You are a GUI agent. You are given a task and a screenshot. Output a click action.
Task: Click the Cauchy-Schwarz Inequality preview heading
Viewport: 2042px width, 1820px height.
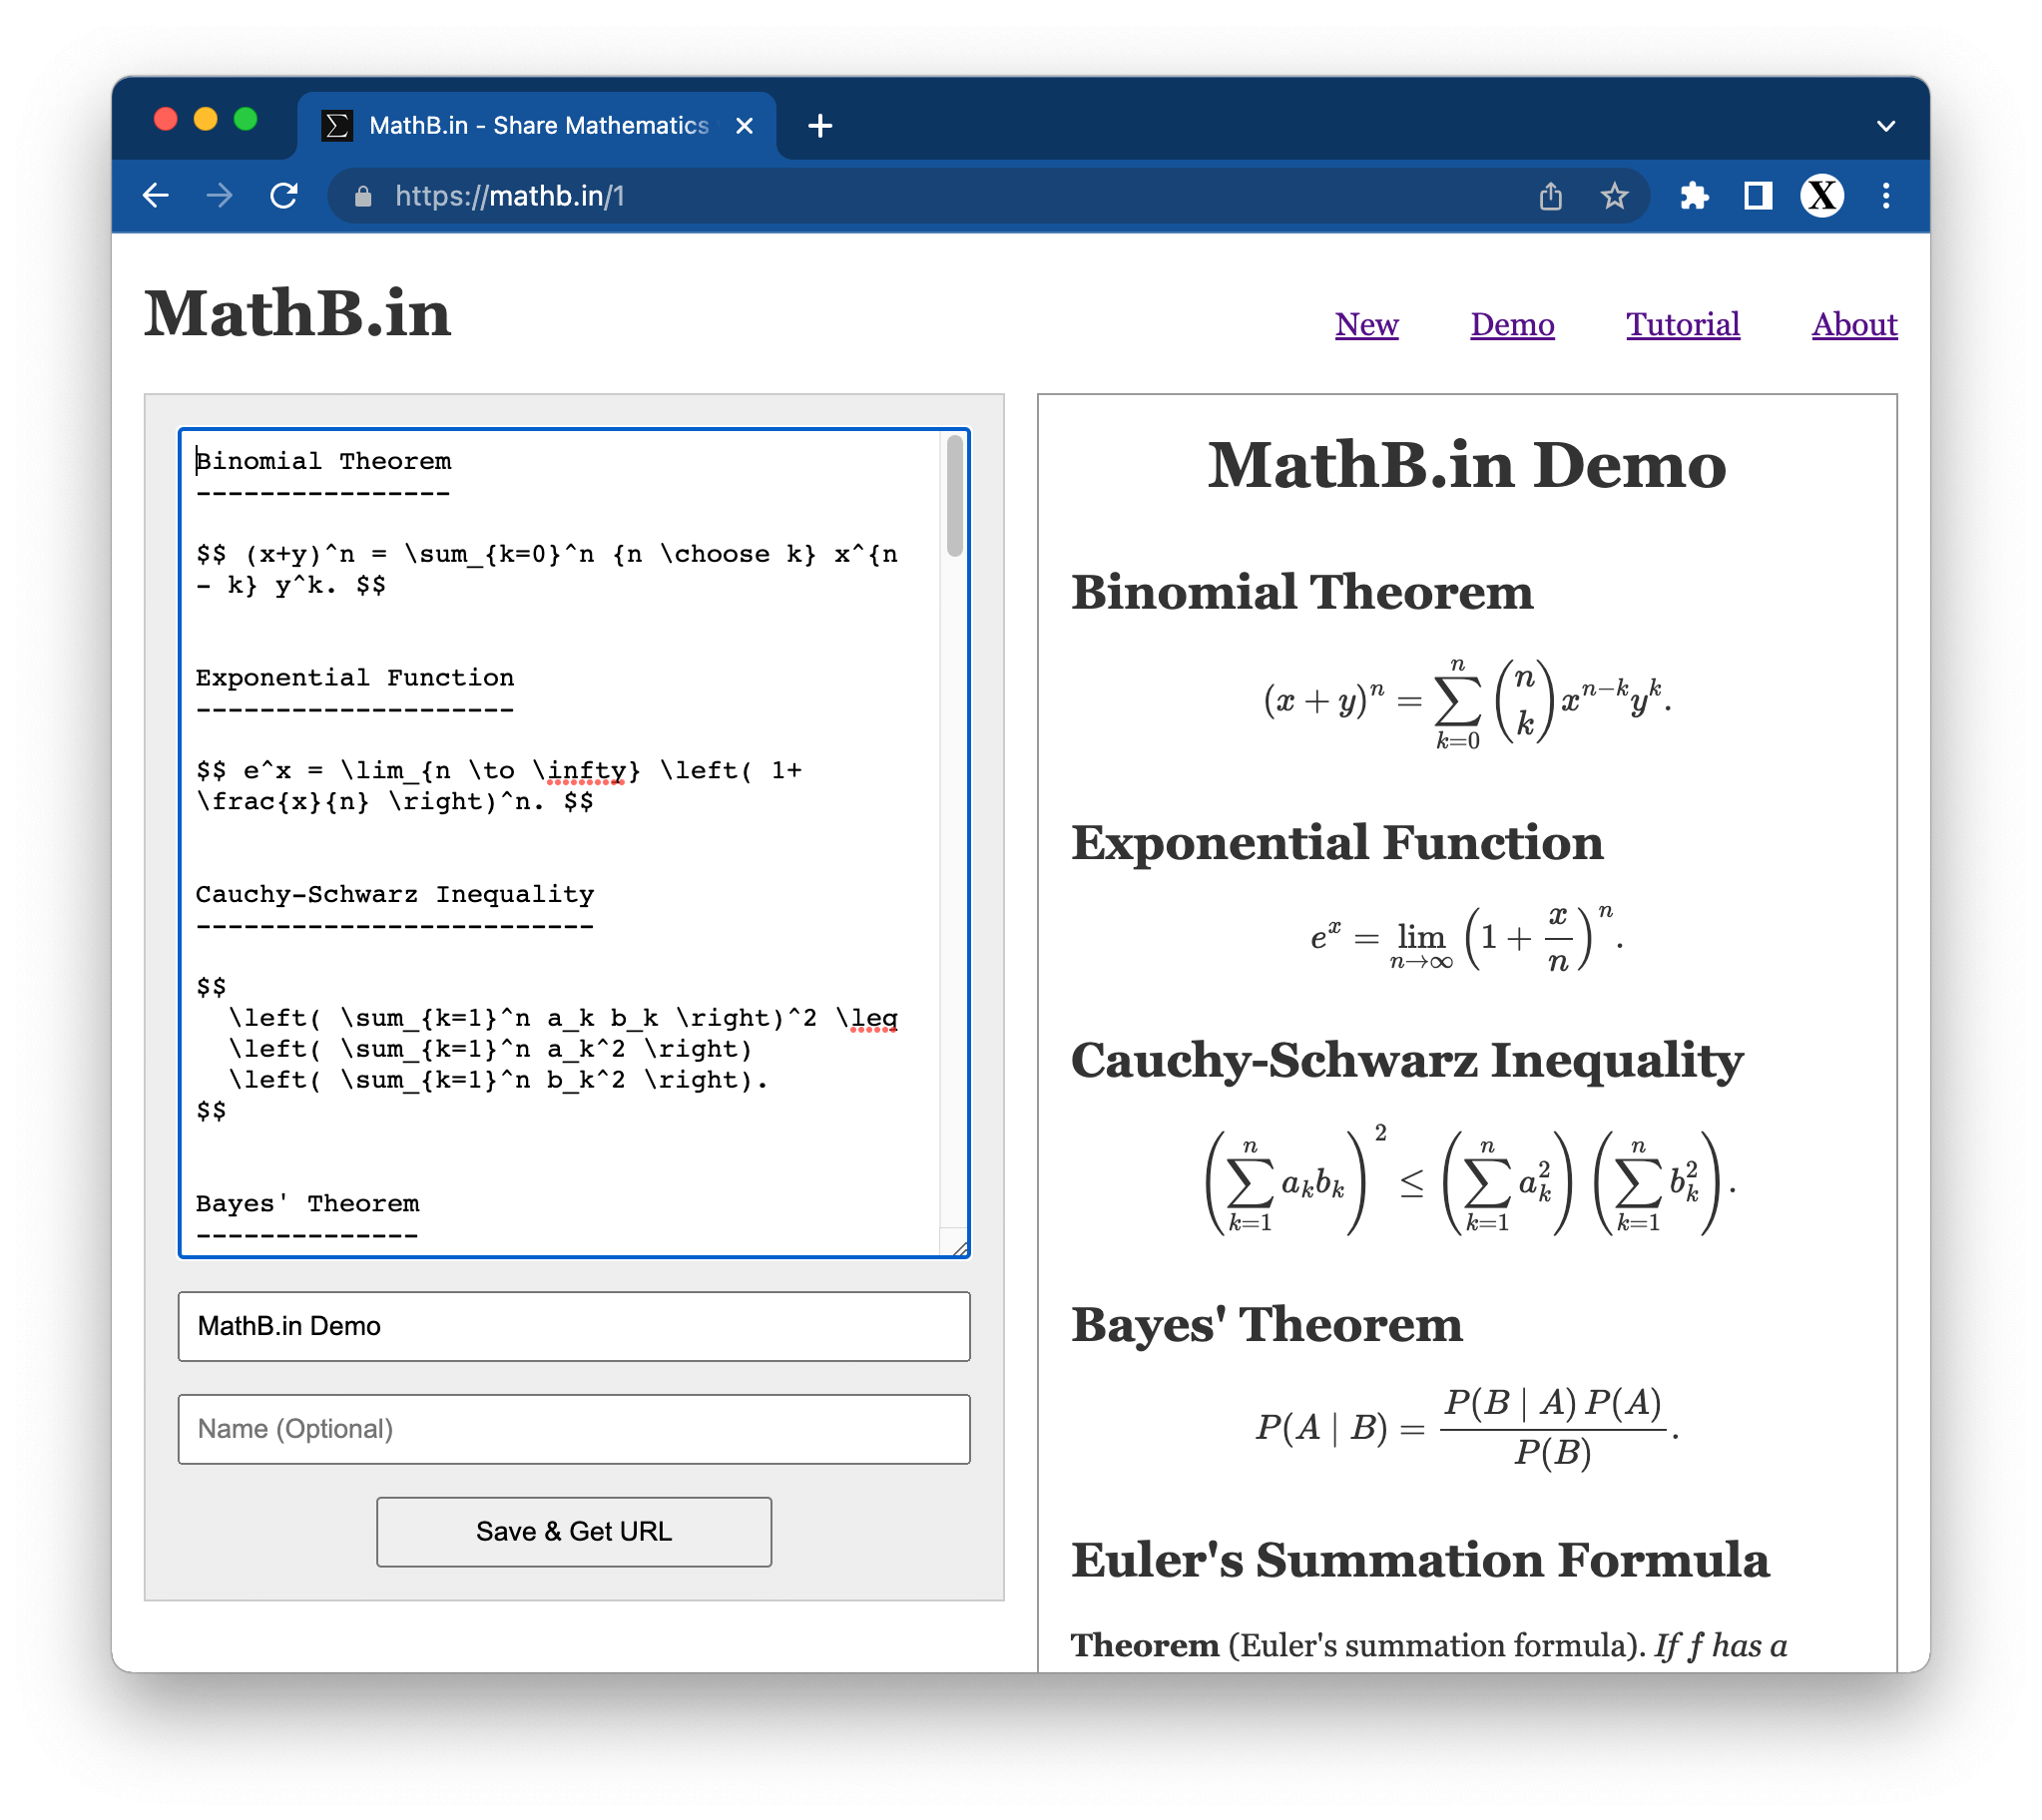pyautogui.click(x=1406, y=1060)
